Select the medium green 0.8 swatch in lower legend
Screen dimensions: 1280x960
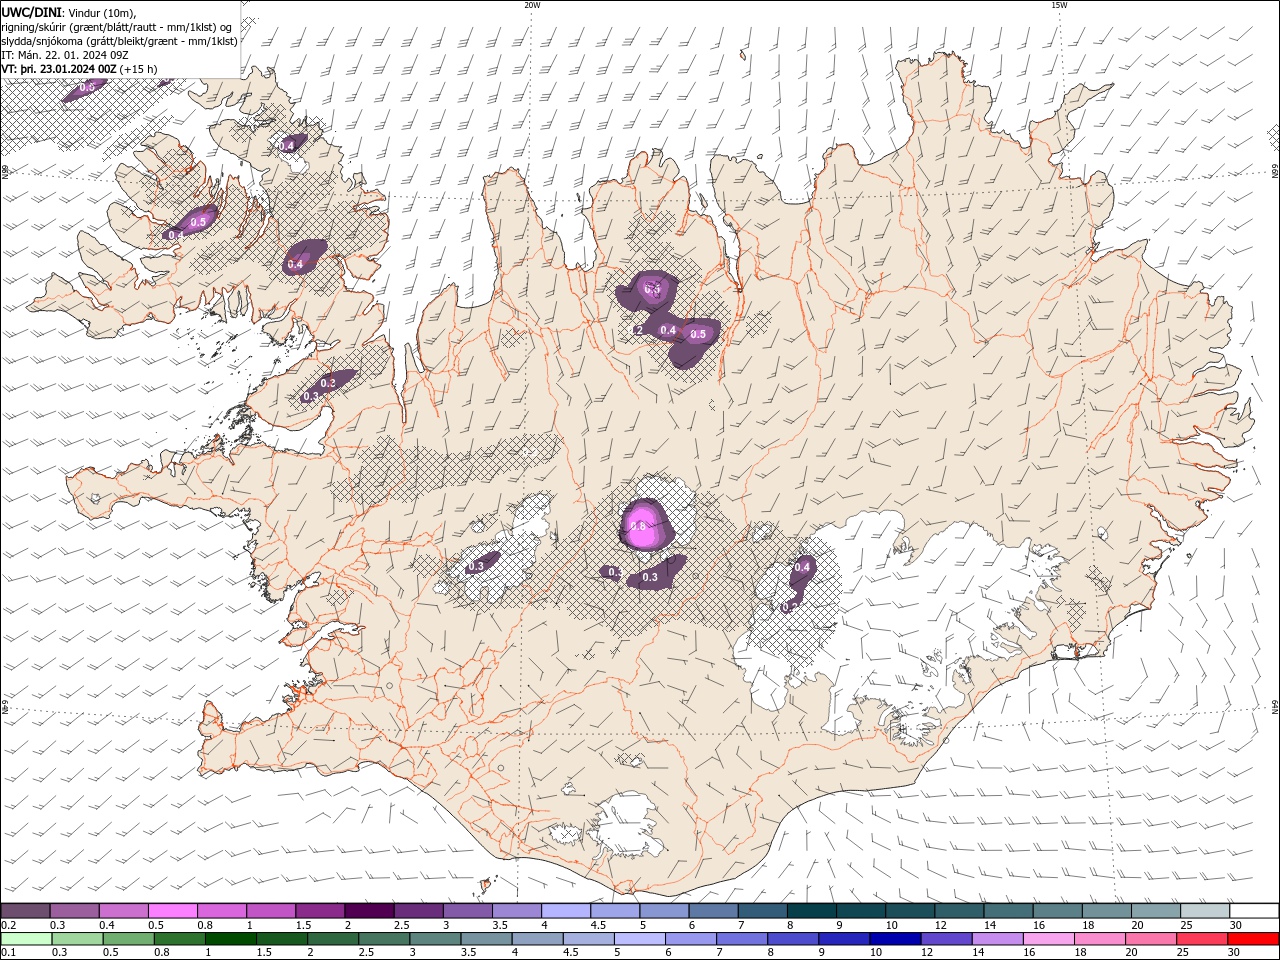(x=180, y=939)
